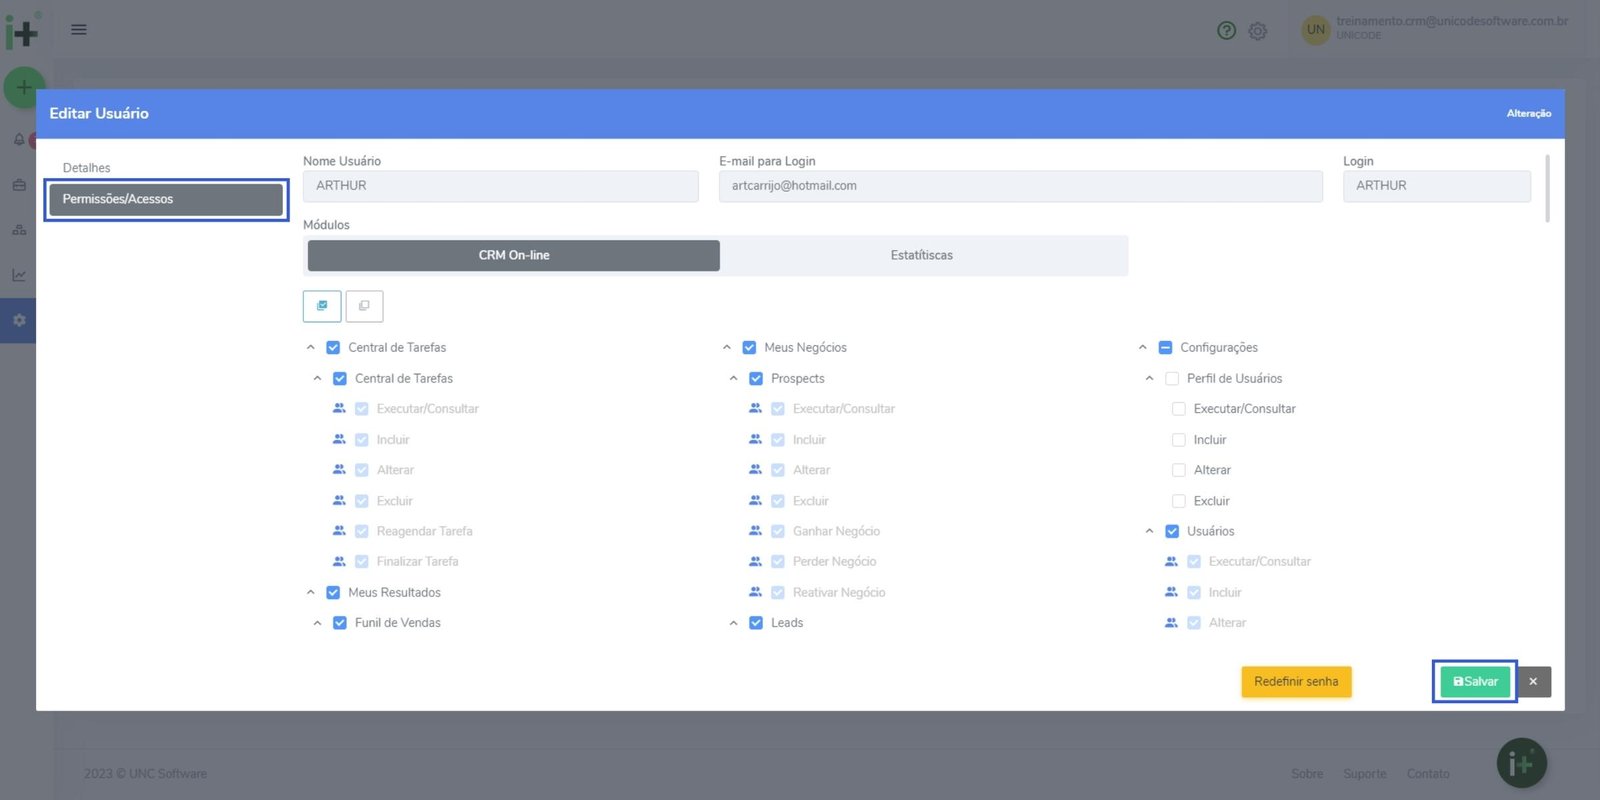This screenshot has width=1600, height=800.
Task: Close the dialog with the X button
Action: click(x=1533, y=682)
